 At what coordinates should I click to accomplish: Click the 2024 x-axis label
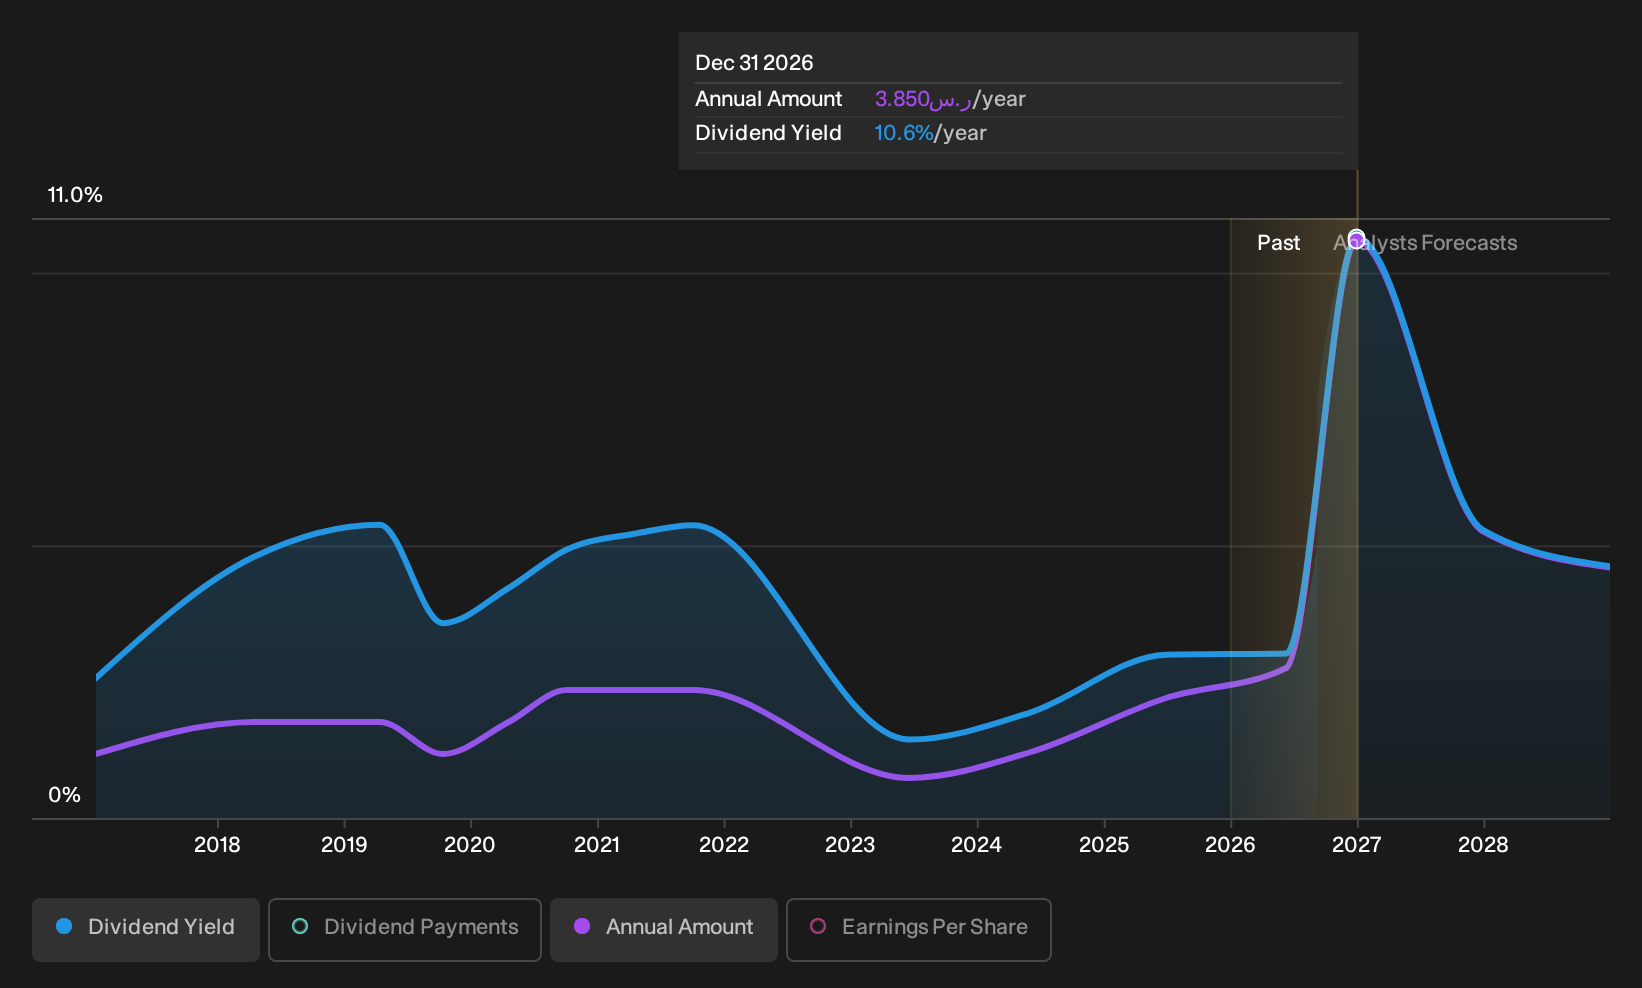coord(977,845)
